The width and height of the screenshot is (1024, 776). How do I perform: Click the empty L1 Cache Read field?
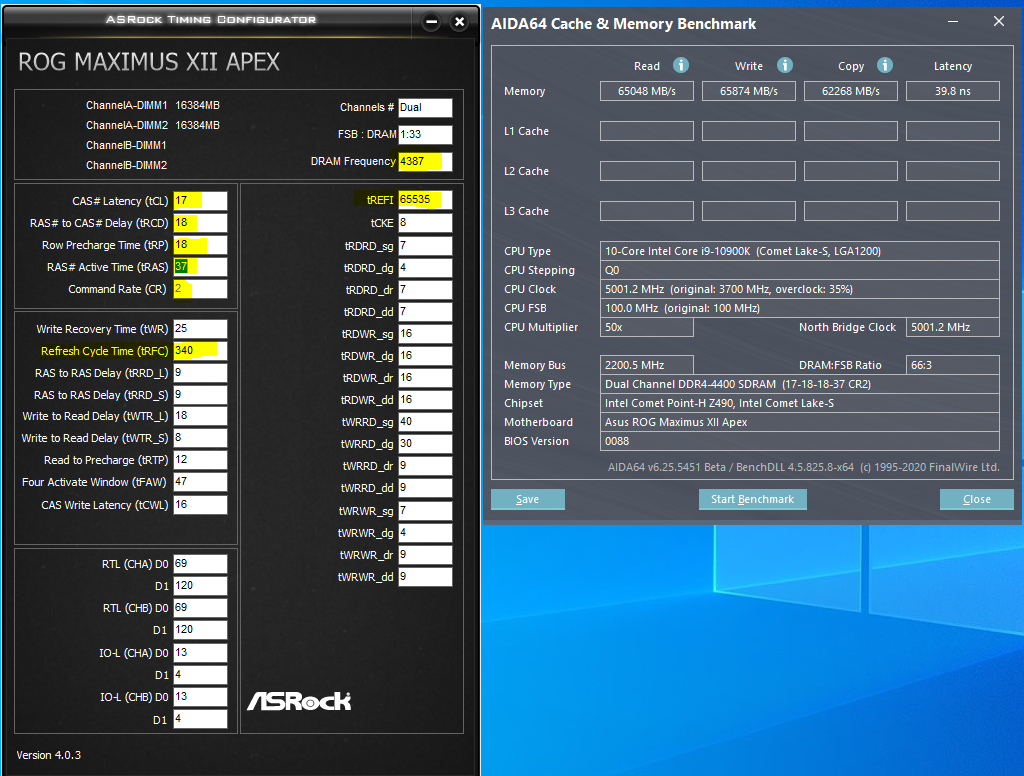point(647,131)
